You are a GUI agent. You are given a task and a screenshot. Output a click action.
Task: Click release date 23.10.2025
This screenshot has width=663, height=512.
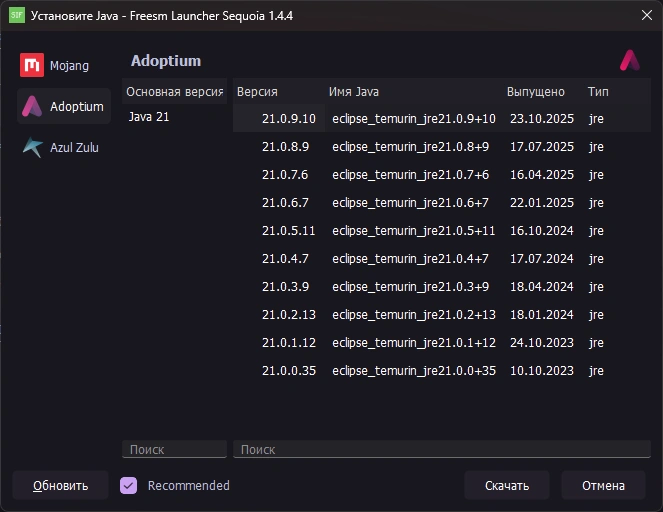tap(542, 118)
